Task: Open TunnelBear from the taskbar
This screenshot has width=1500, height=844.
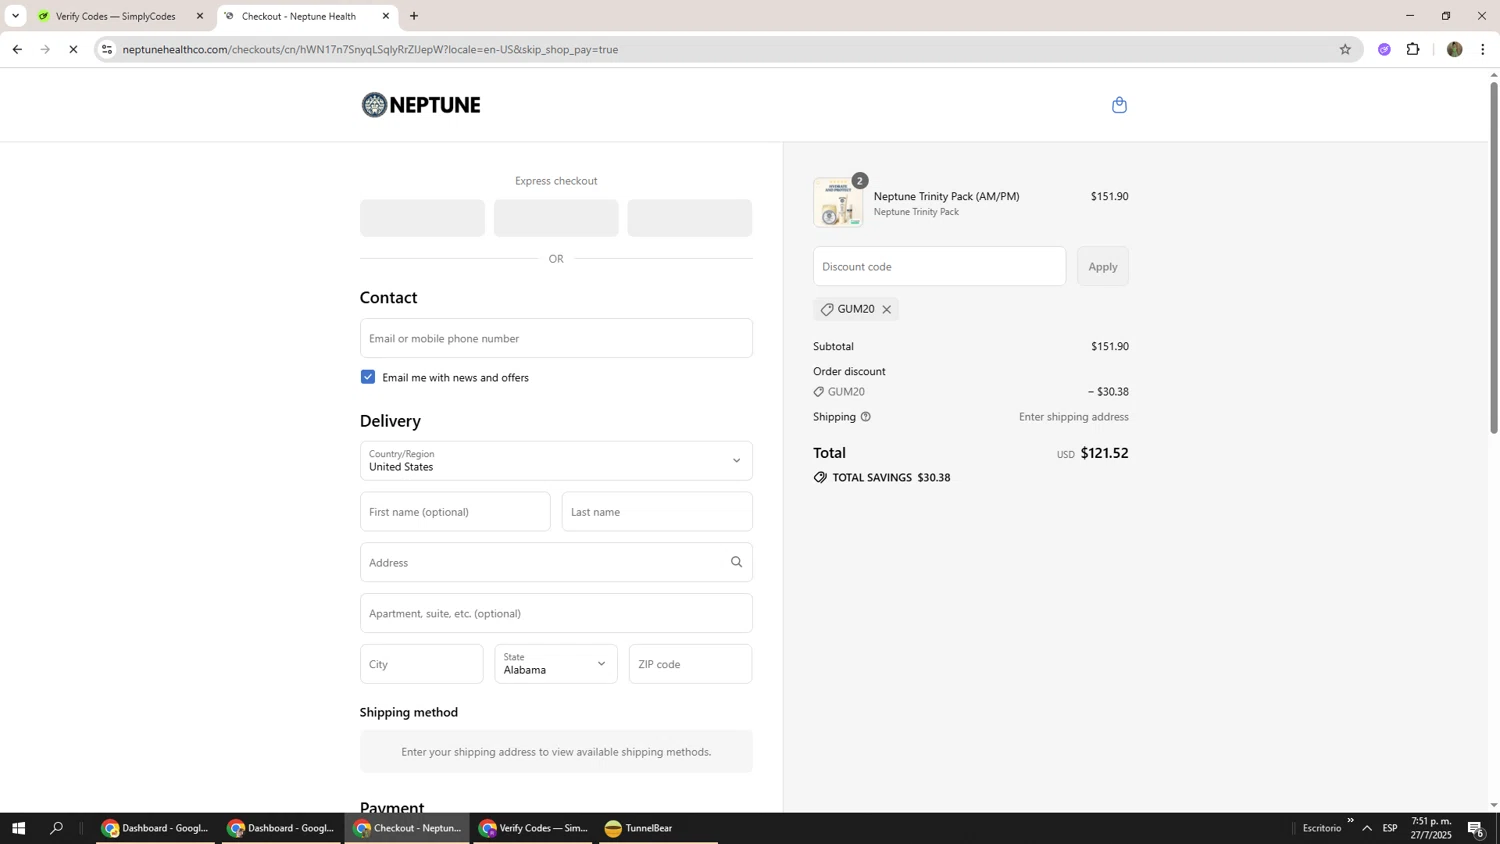Action: pyautogui.click(x=658, y=828)
